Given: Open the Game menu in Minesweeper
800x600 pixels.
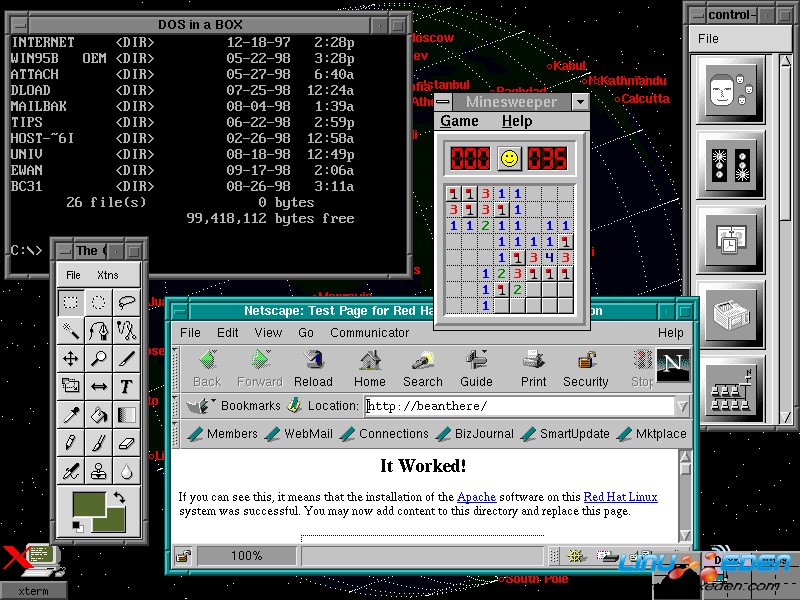Looking at the screenshot, I should (459, 121).
